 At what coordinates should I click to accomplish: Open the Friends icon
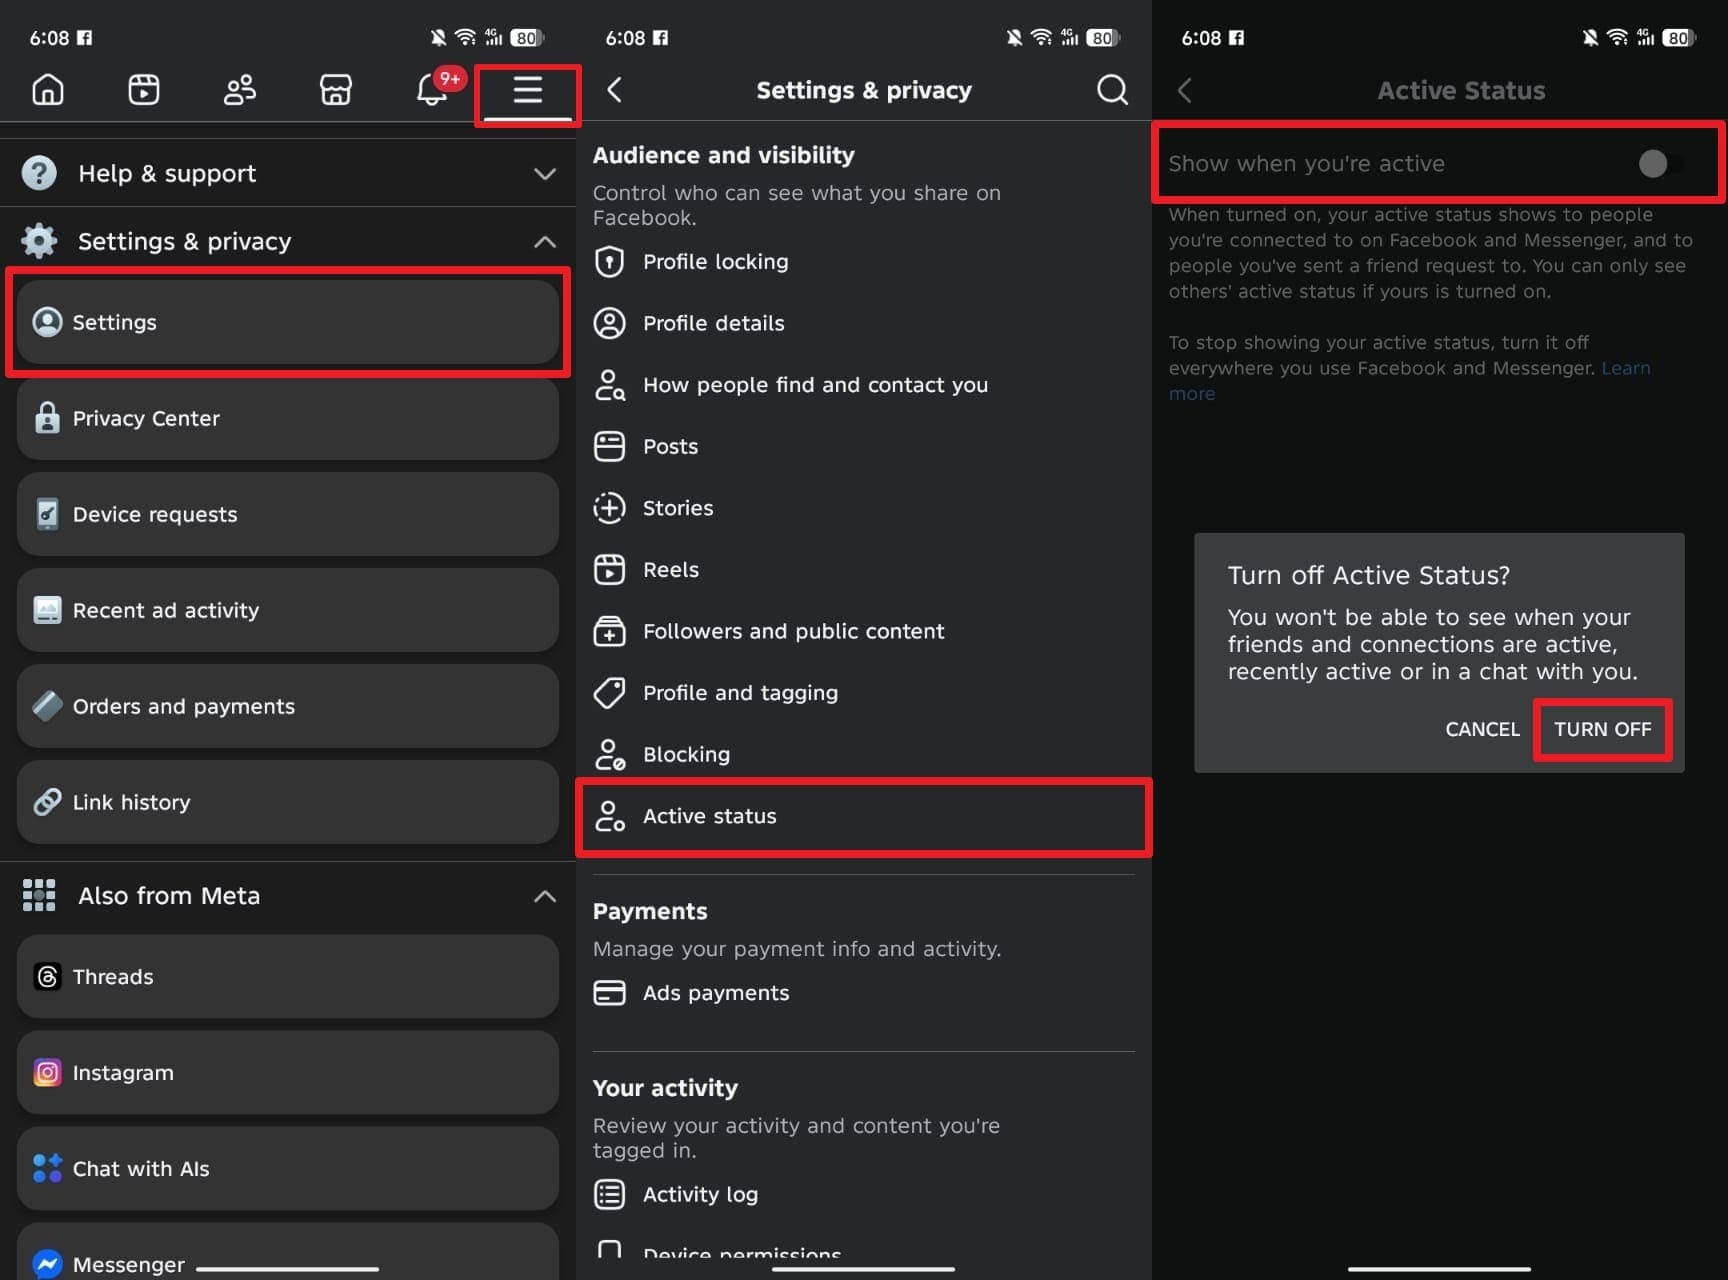tap(239, 89)
